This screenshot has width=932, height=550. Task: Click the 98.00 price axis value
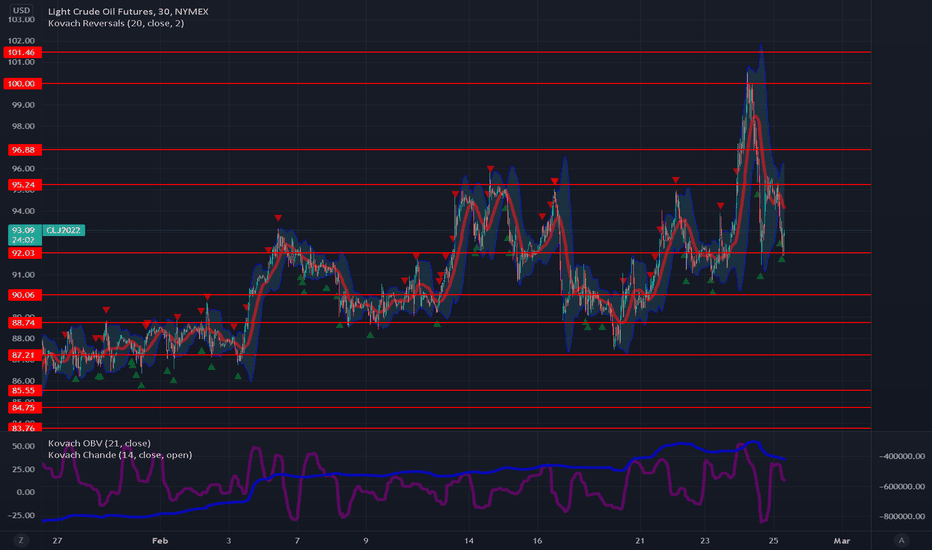click(x=23, y=126)
